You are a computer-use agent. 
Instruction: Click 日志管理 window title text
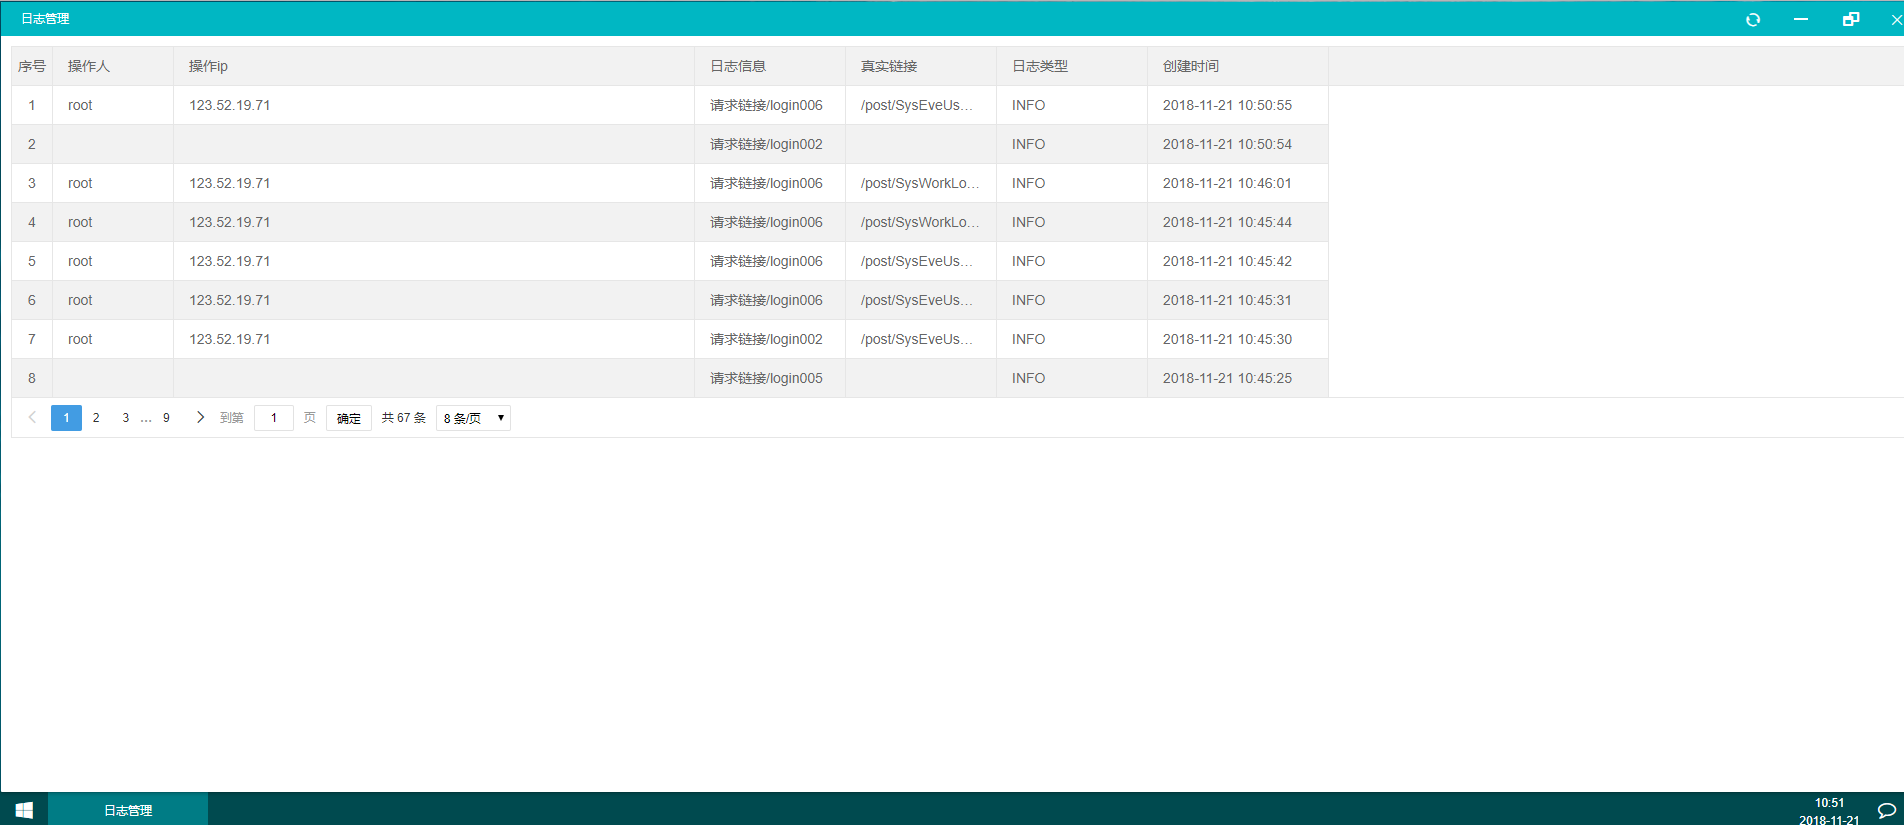46,19
